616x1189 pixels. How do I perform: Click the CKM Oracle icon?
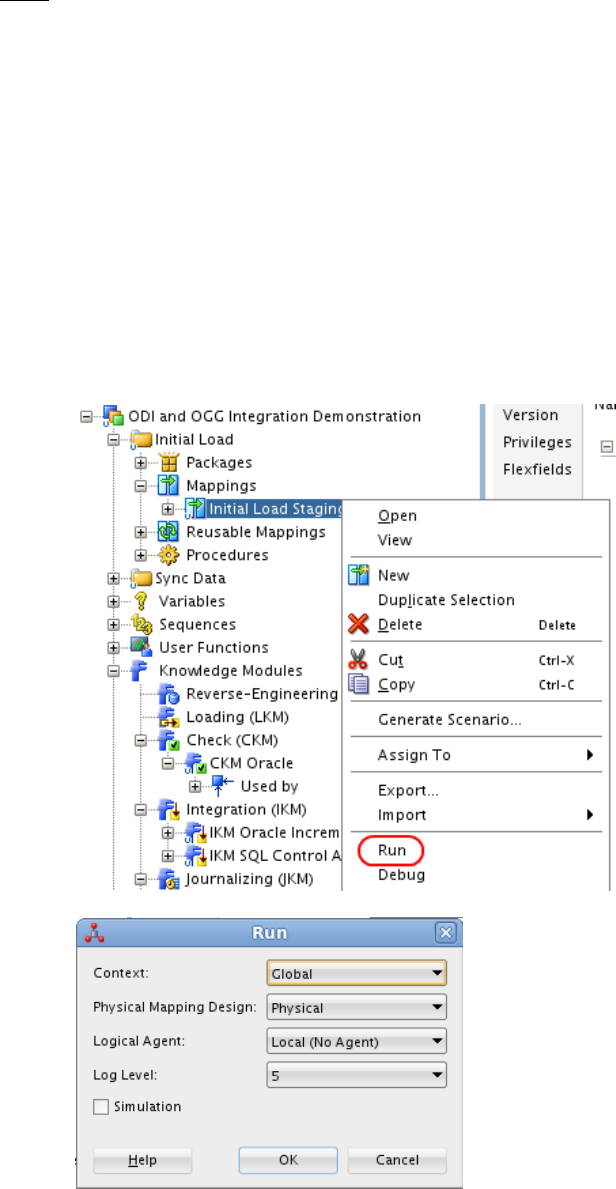[194, 764]
